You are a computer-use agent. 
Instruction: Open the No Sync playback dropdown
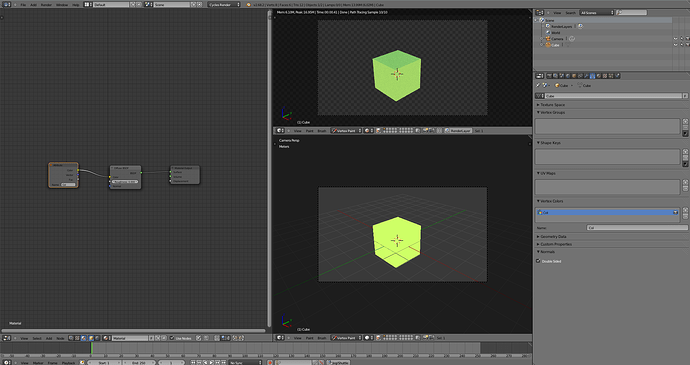click(x=245, y=362)
